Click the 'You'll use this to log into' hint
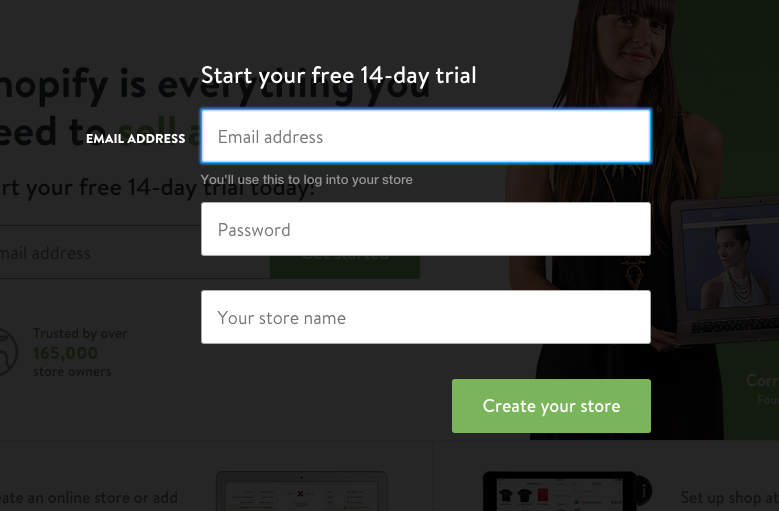The width and height of the screenshot is (779, 511). pyautogui.click(x=307, y=180)
